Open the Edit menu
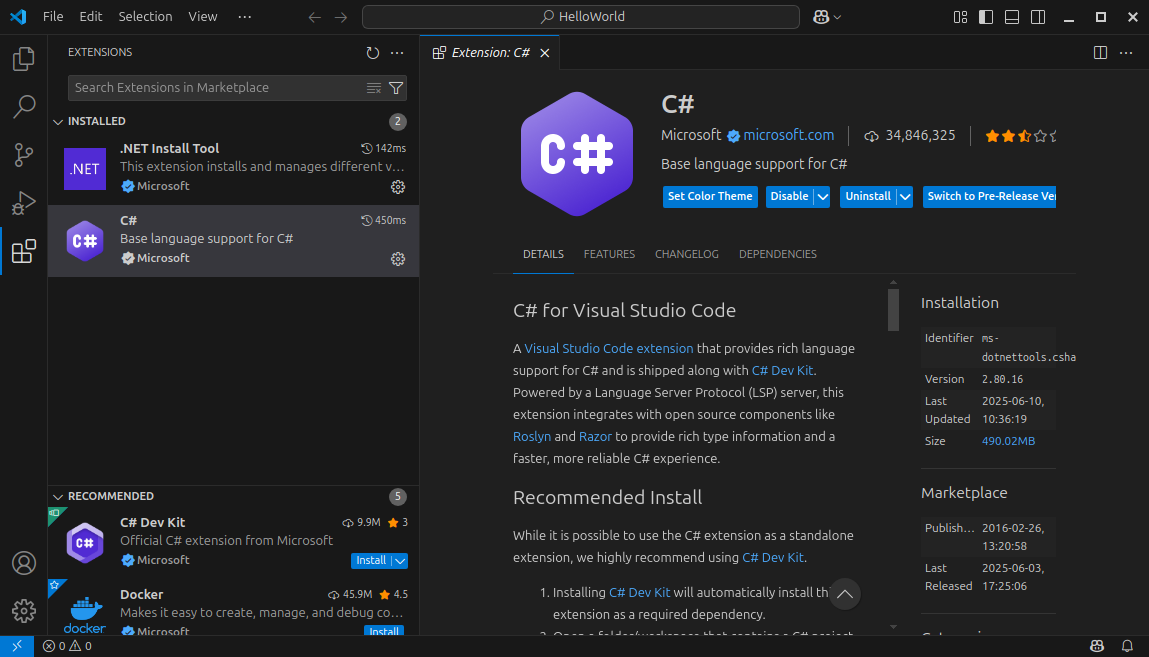 coord(91,16)
